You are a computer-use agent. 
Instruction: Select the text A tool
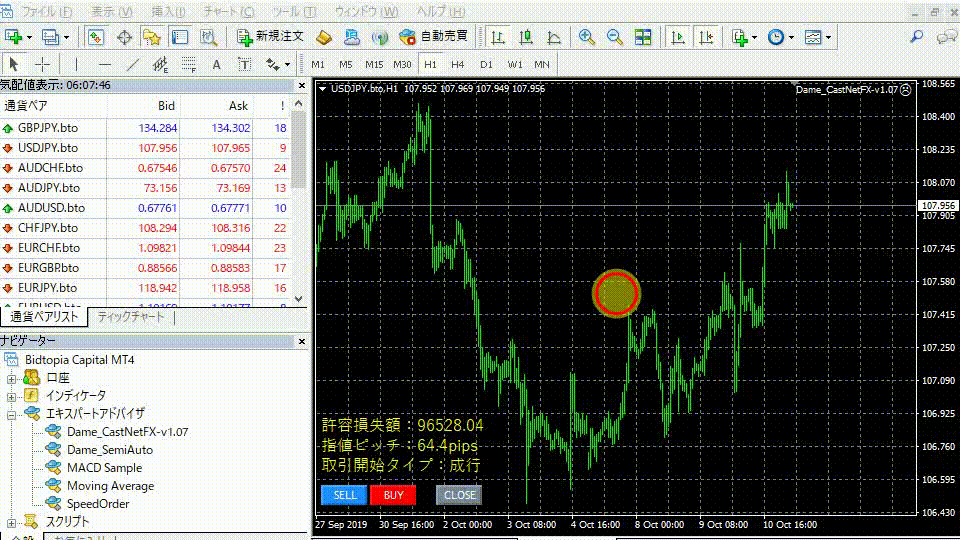(216, 64)
